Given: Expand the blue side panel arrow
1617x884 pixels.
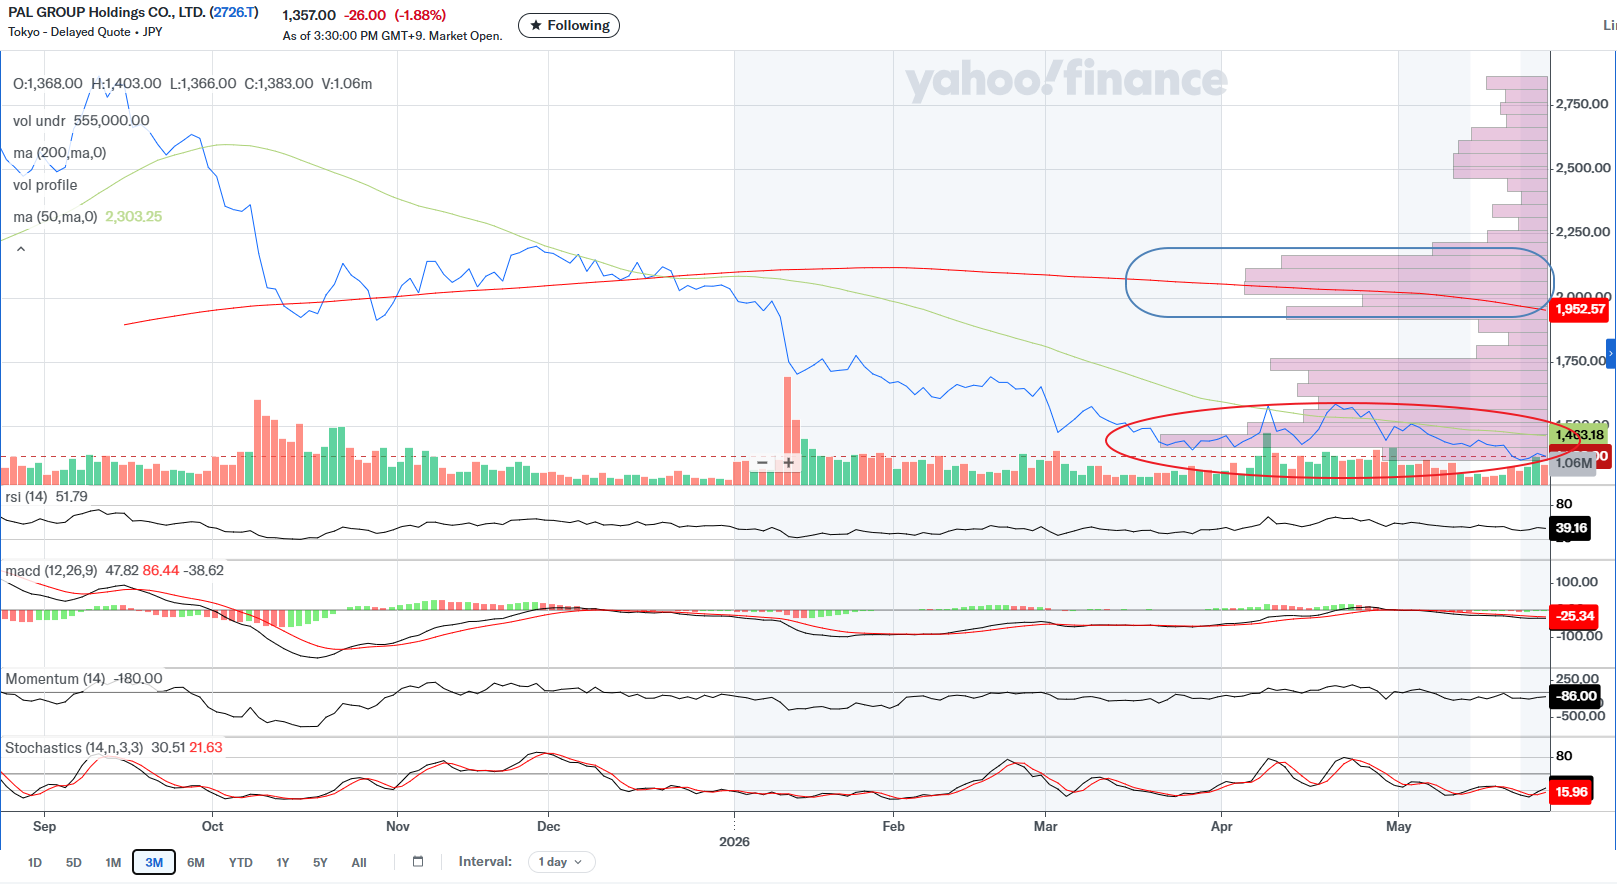Looking at the screenshot, I should coord(1611,354).
